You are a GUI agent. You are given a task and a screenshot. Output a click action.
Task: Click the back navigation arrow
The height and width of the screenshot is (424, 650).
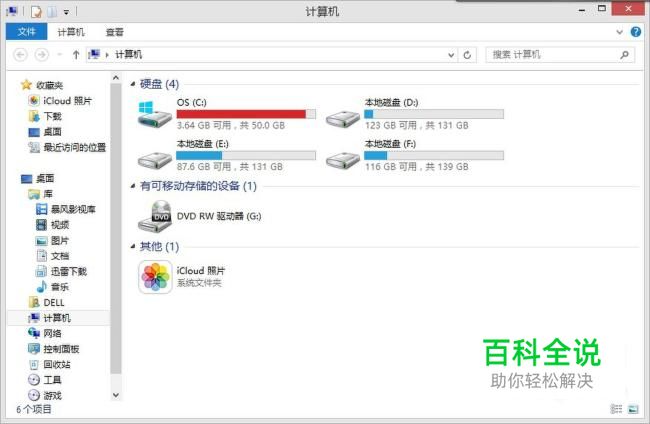point(21,55)
